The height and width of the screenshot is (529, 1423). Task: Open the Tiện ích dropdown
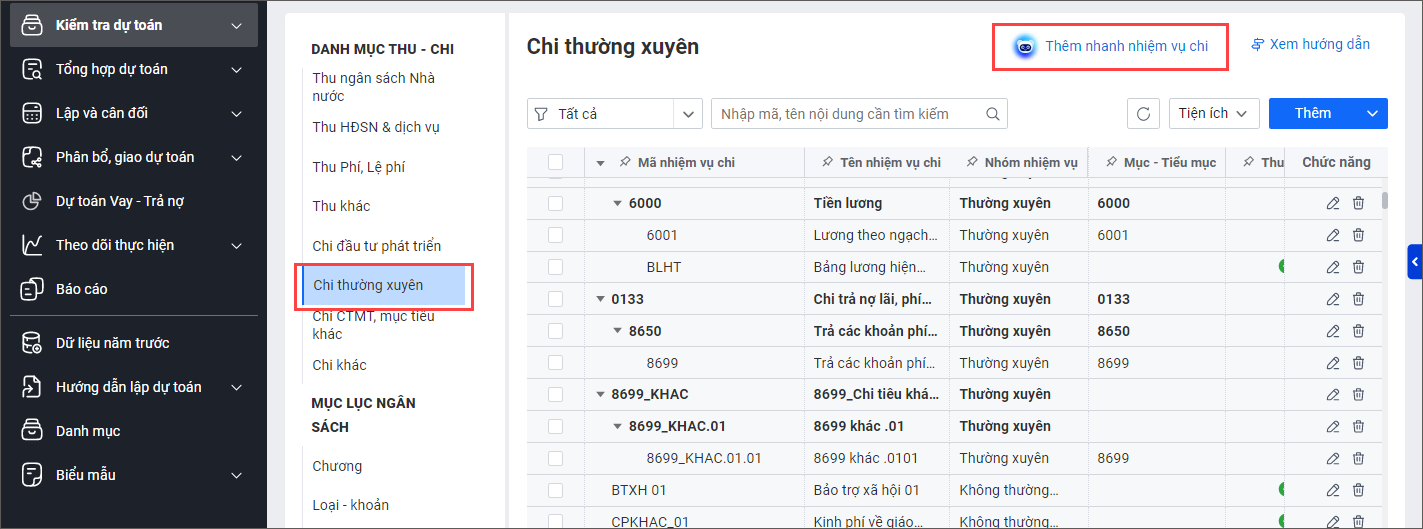(x=1213, y=114)
